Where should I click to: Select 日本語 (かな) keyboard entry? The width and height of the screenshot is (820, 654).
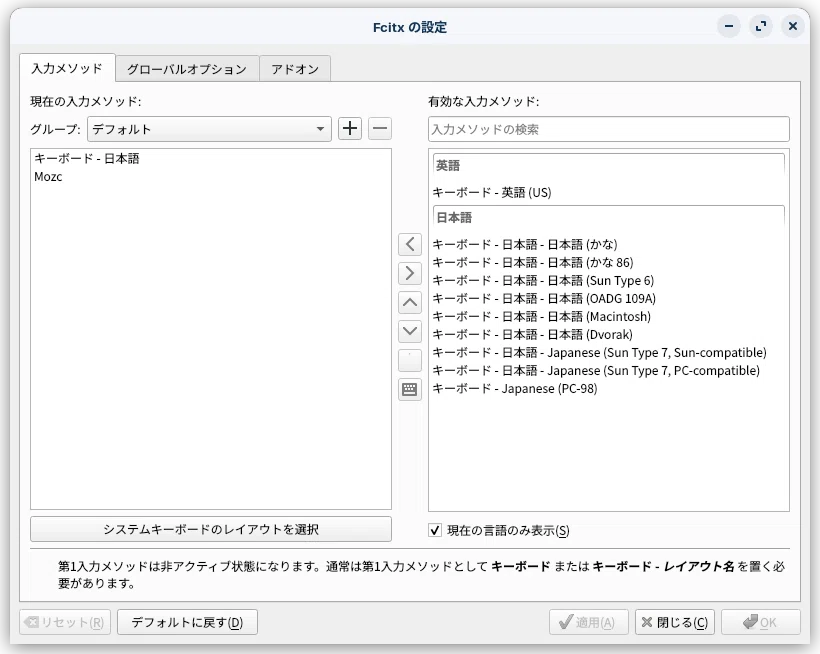[x=609, y=245]
